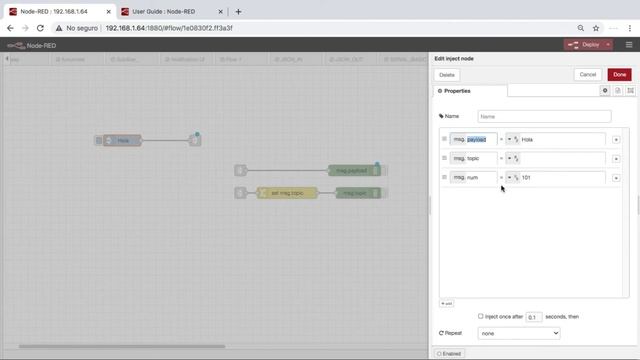This screenshot has height=360, width=640.
Task: Click into the Name input field
Action: coord(544,116)
